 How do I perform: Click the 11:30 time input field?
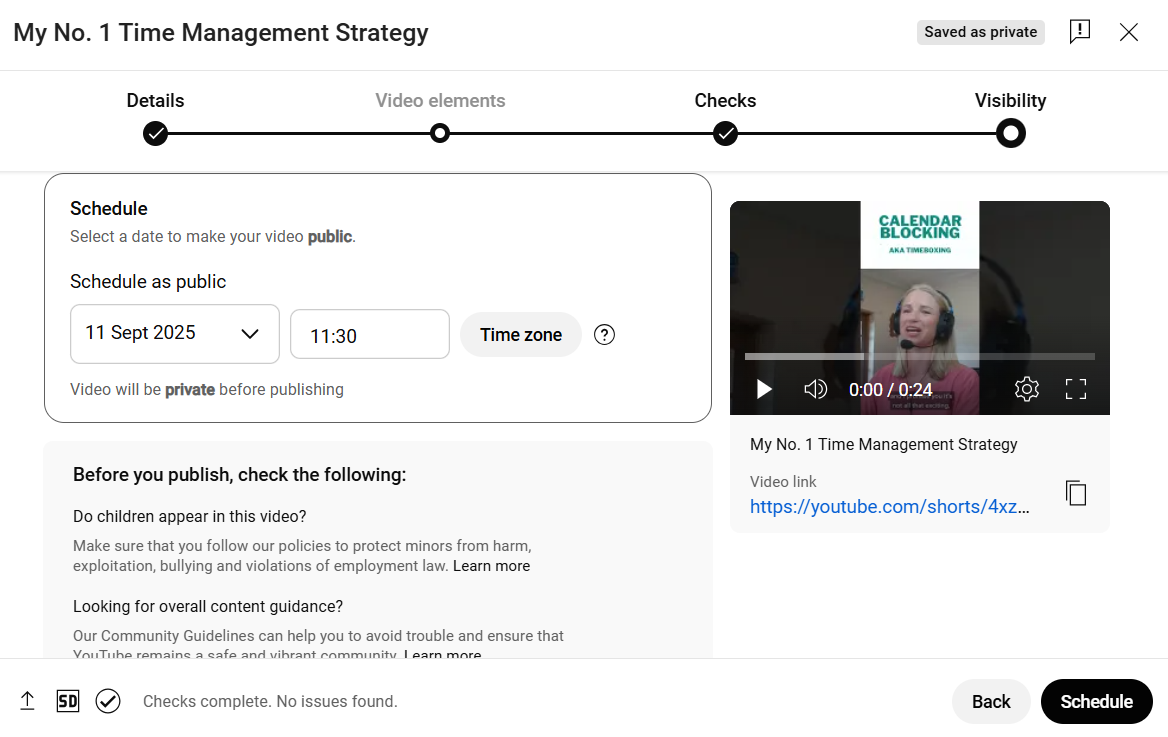(369, 334)
